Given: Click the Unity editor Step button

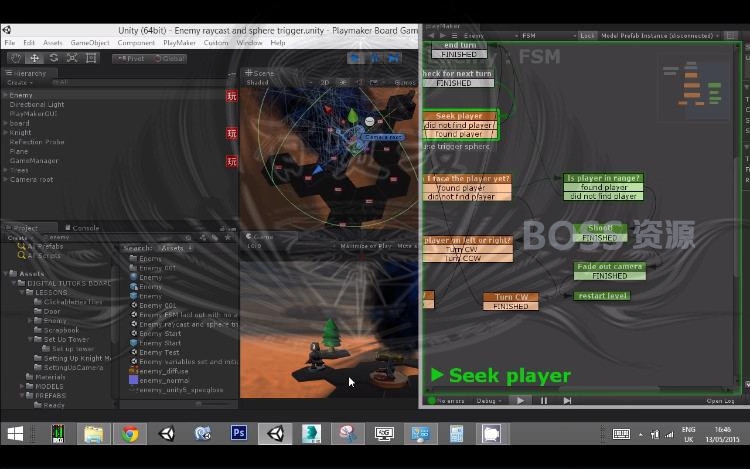Looking at the screenshot, I should (x=393, y=58).
